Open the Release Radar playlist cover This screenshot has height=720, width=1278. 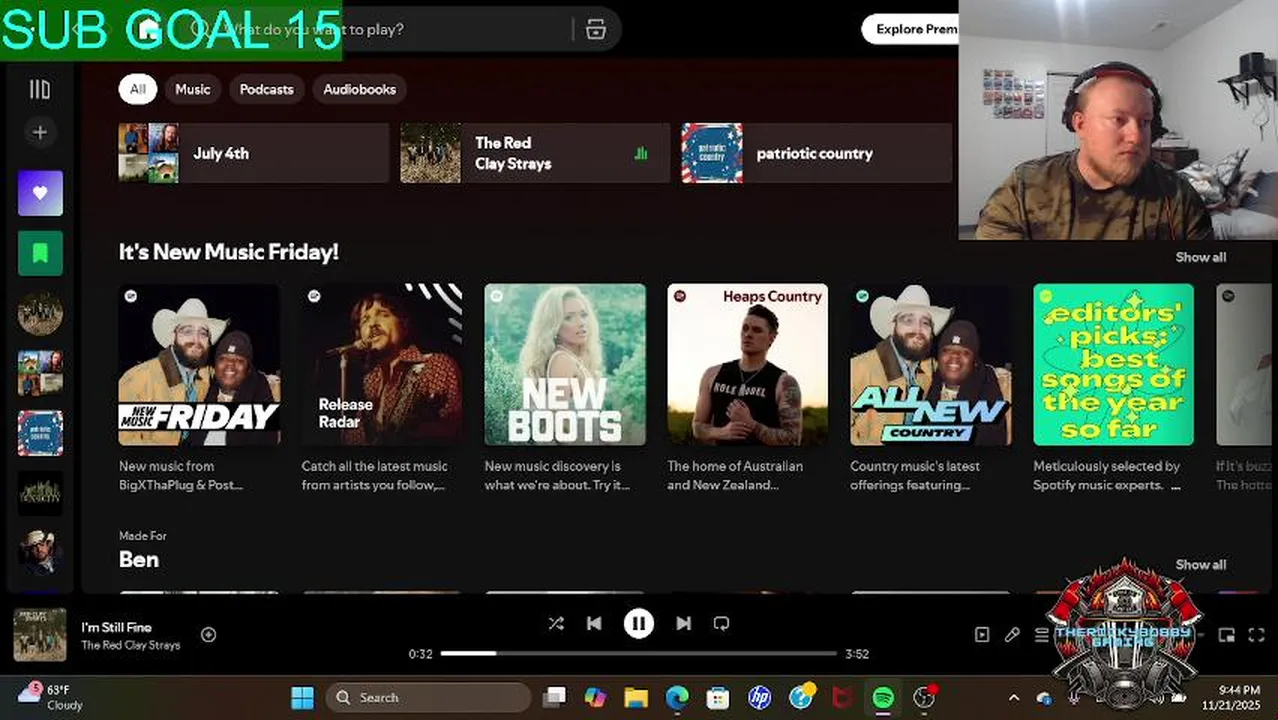pos(382,364)
